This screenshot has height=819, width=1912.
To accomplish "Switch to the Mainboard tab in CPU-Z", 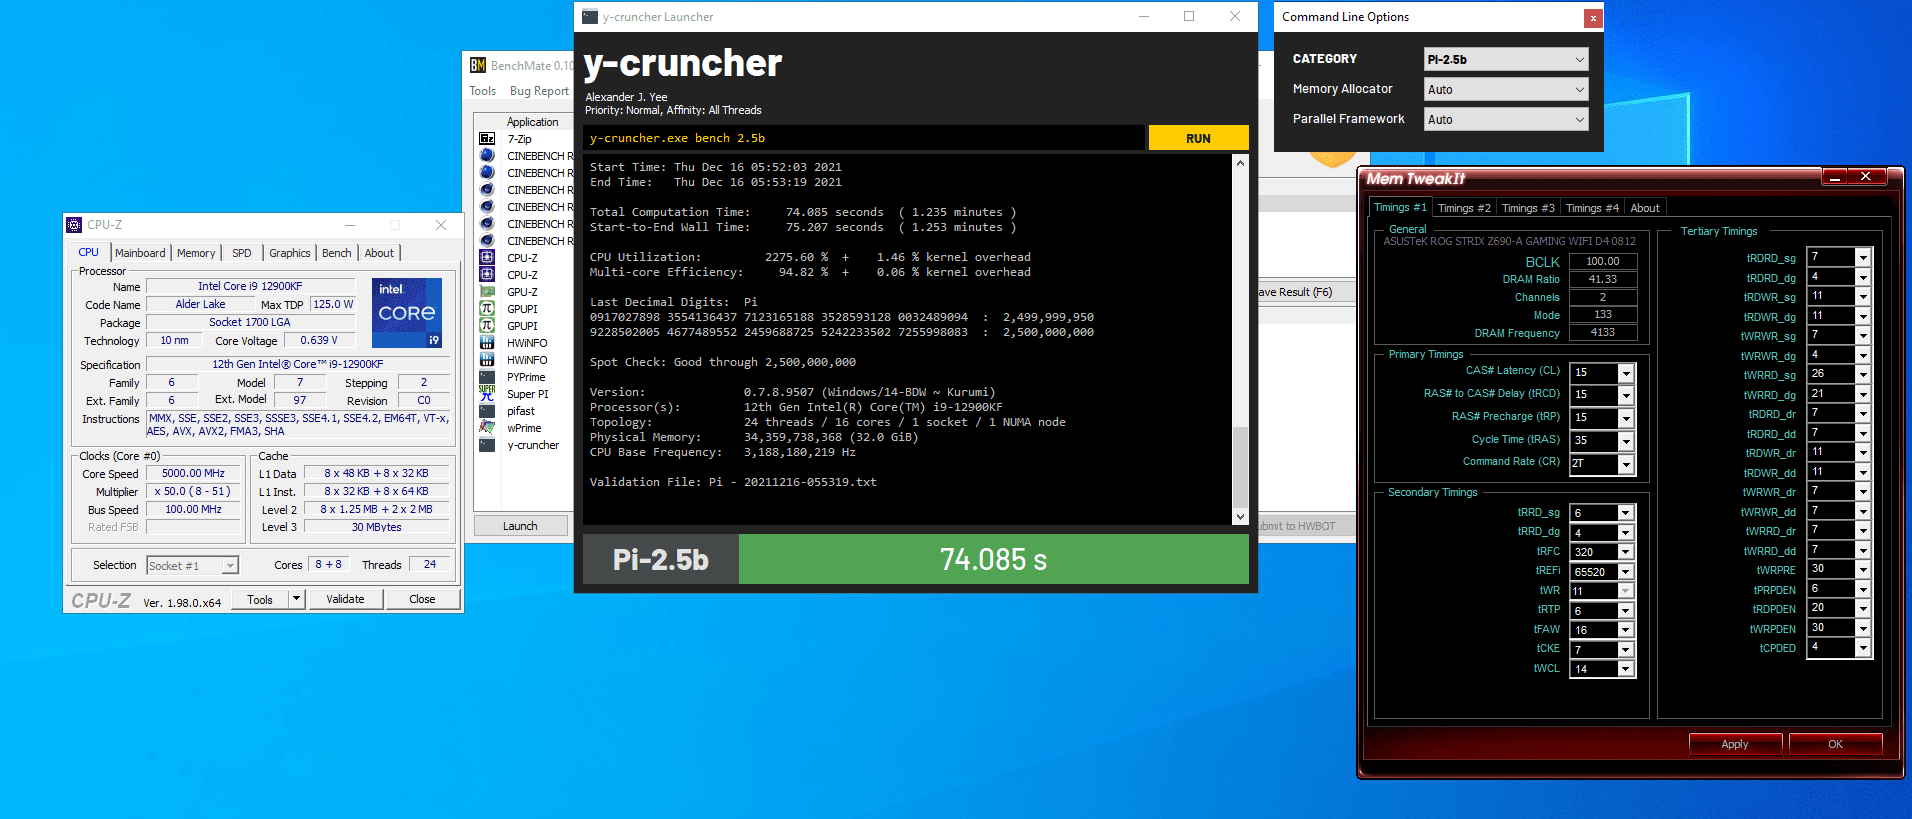I will (140, 253).
